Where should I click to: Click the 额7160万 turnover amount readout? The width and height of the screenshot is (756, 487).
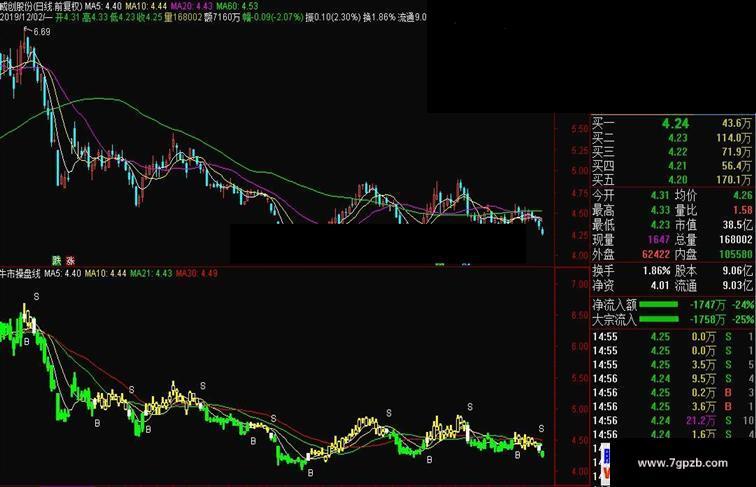222,17
